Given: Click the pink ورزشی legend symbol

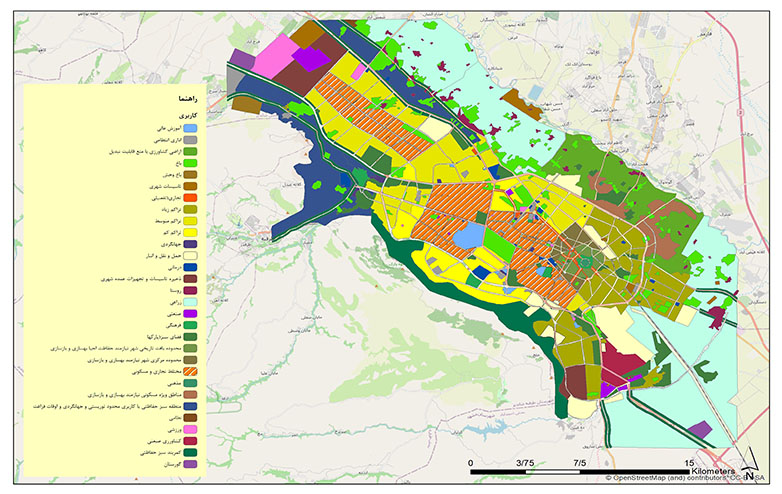Looking at the screenshot, I should pyautogui.click(x=190, y=430).
